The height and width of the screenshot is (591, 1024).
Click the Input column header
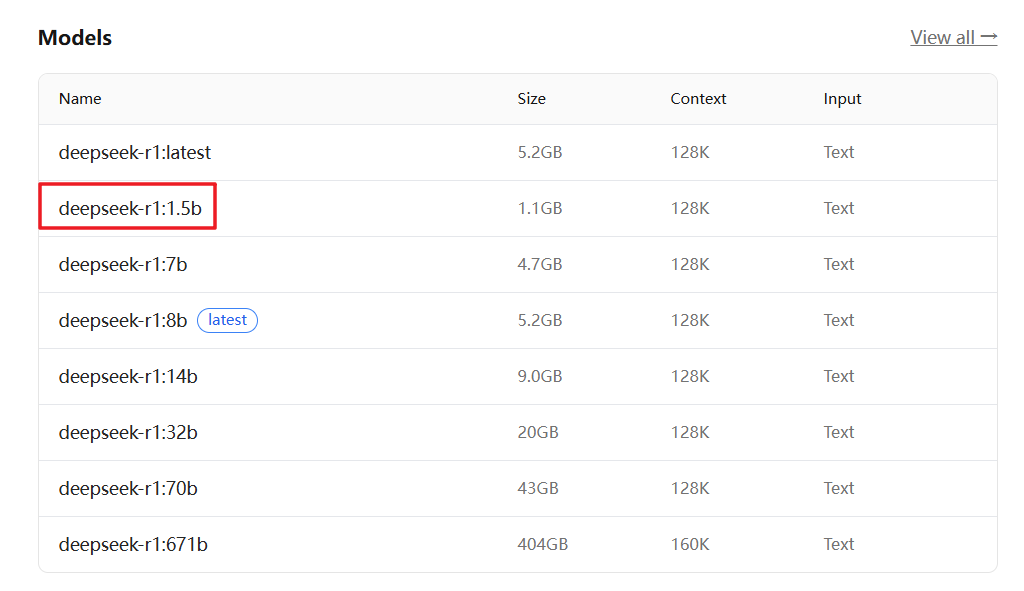[x=842, y=99]
